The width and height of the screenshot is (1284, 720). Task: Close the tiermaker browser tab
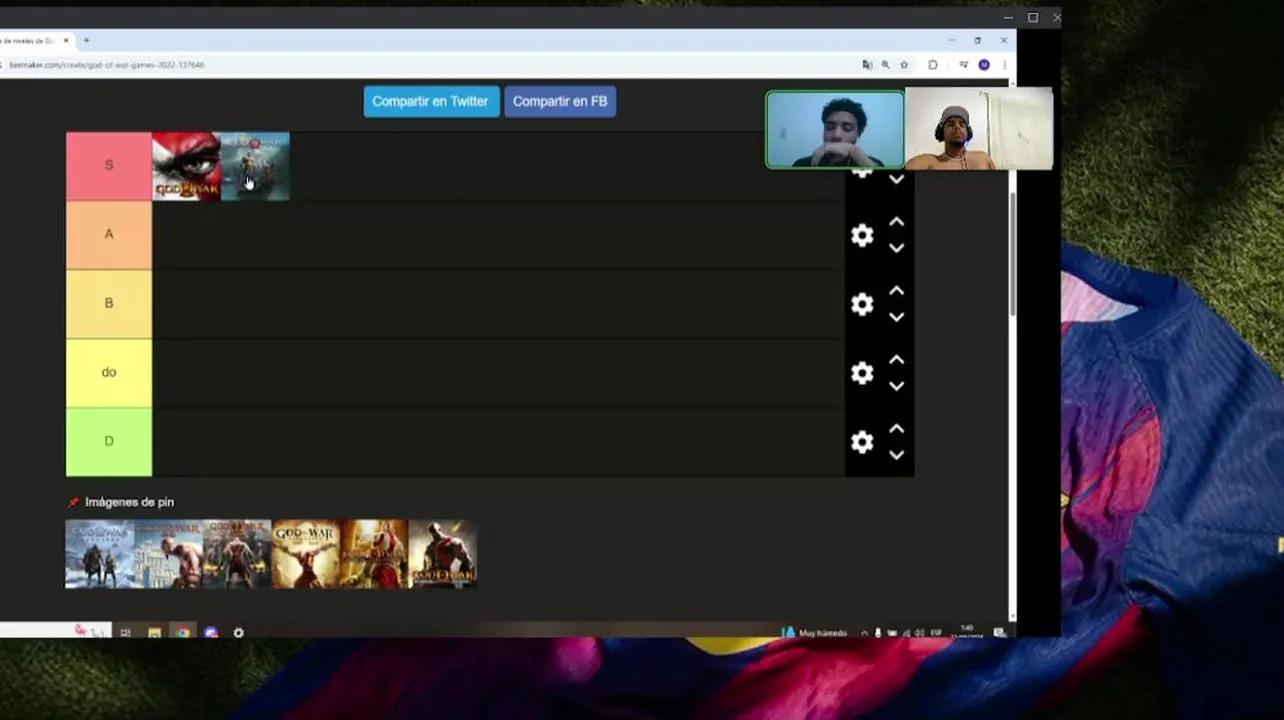point(66,40)
